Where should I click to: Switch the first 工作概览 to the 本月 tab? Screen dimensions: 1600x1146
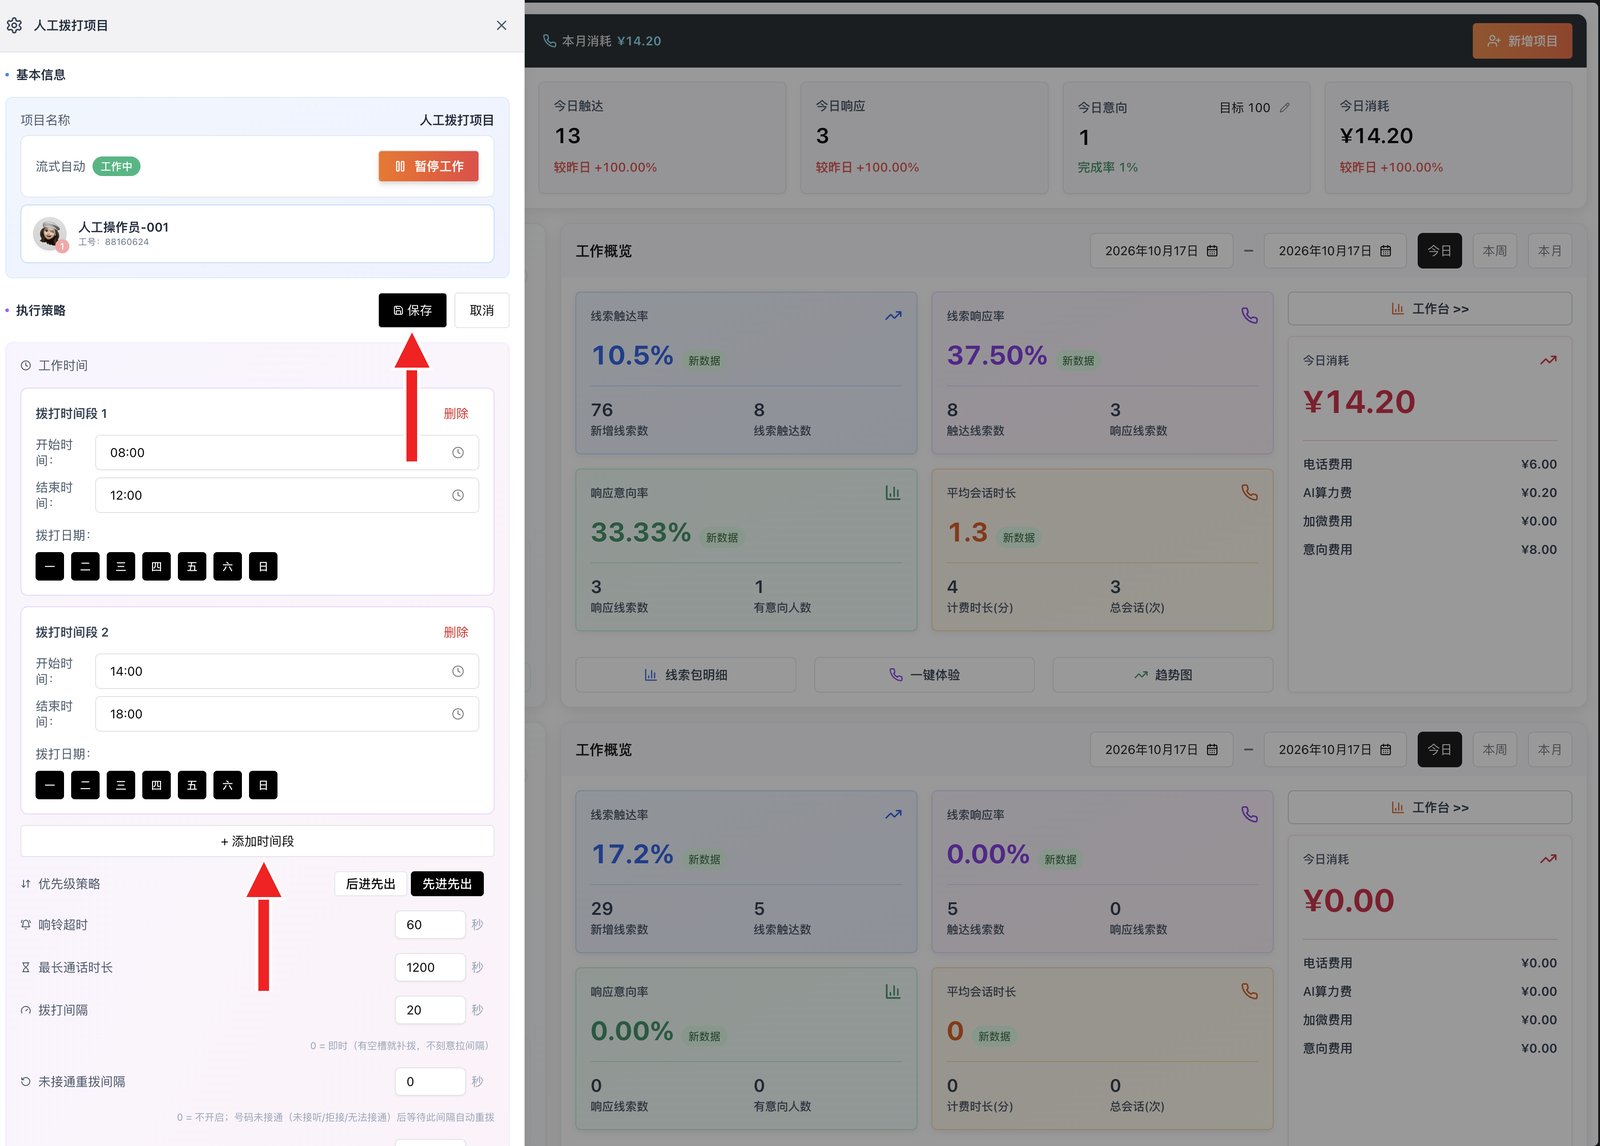(1550, 251)
